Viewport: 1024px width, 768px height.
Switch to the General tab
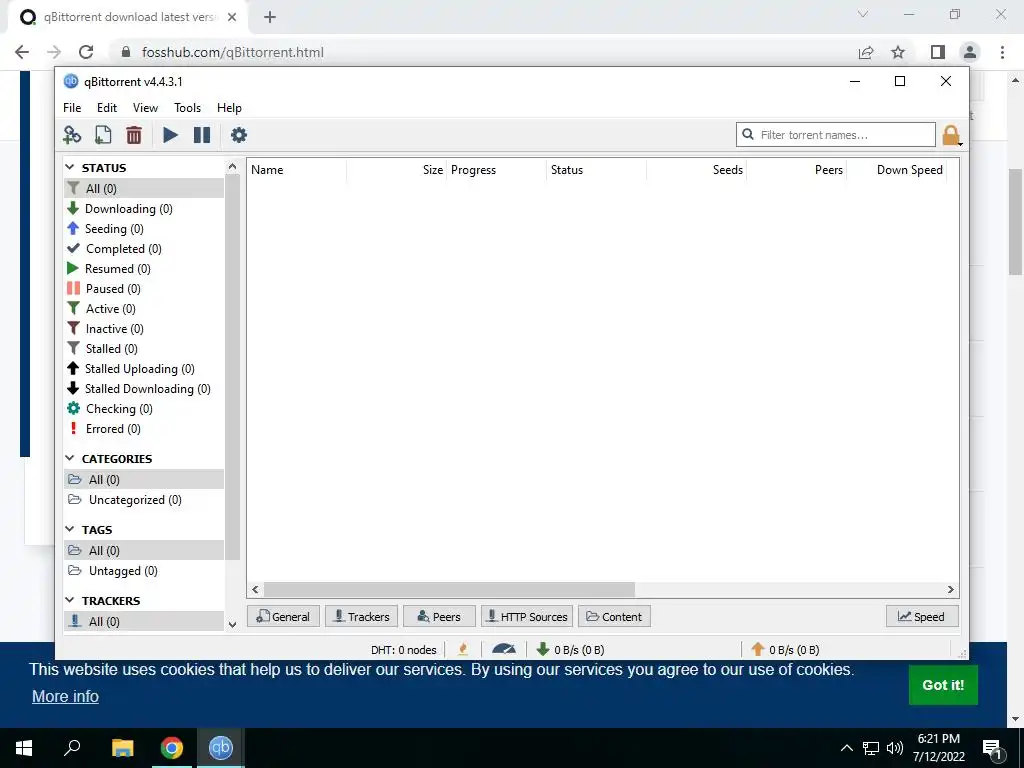pos(283,616)
